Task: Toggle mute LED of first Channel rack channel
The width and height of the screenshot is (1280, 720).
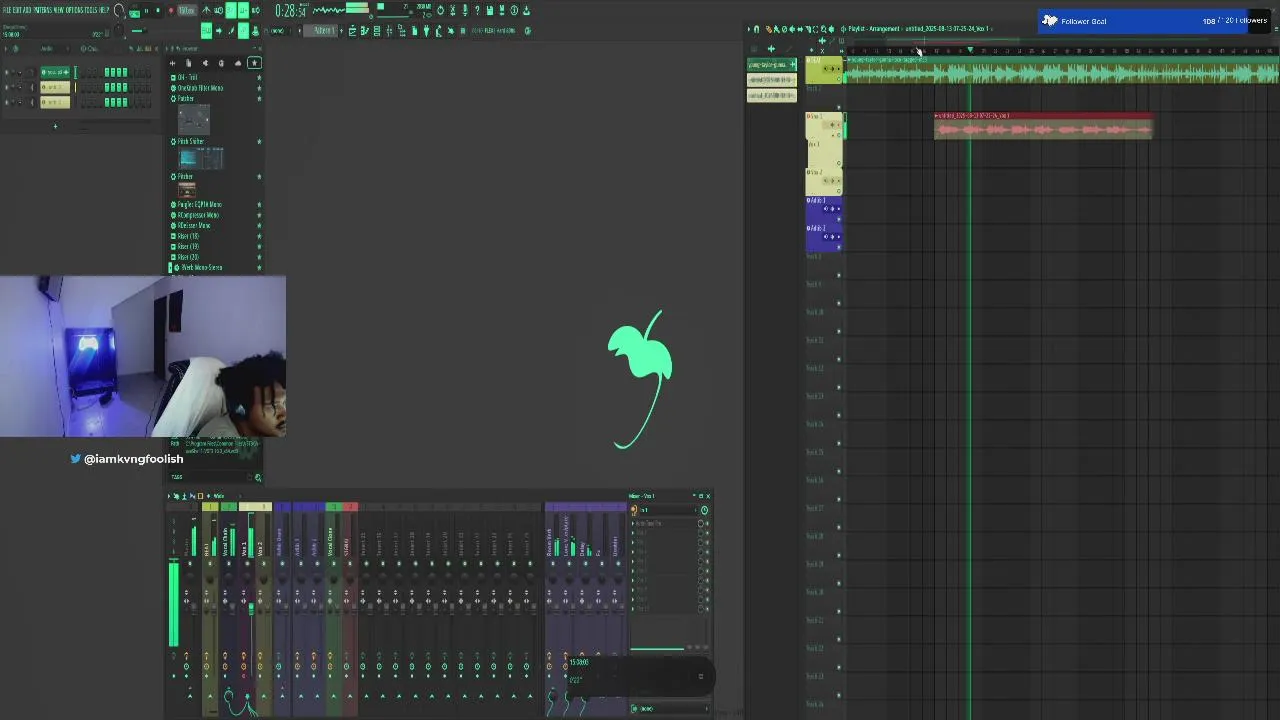Action: pyautogui.click(x=7, y=72)
